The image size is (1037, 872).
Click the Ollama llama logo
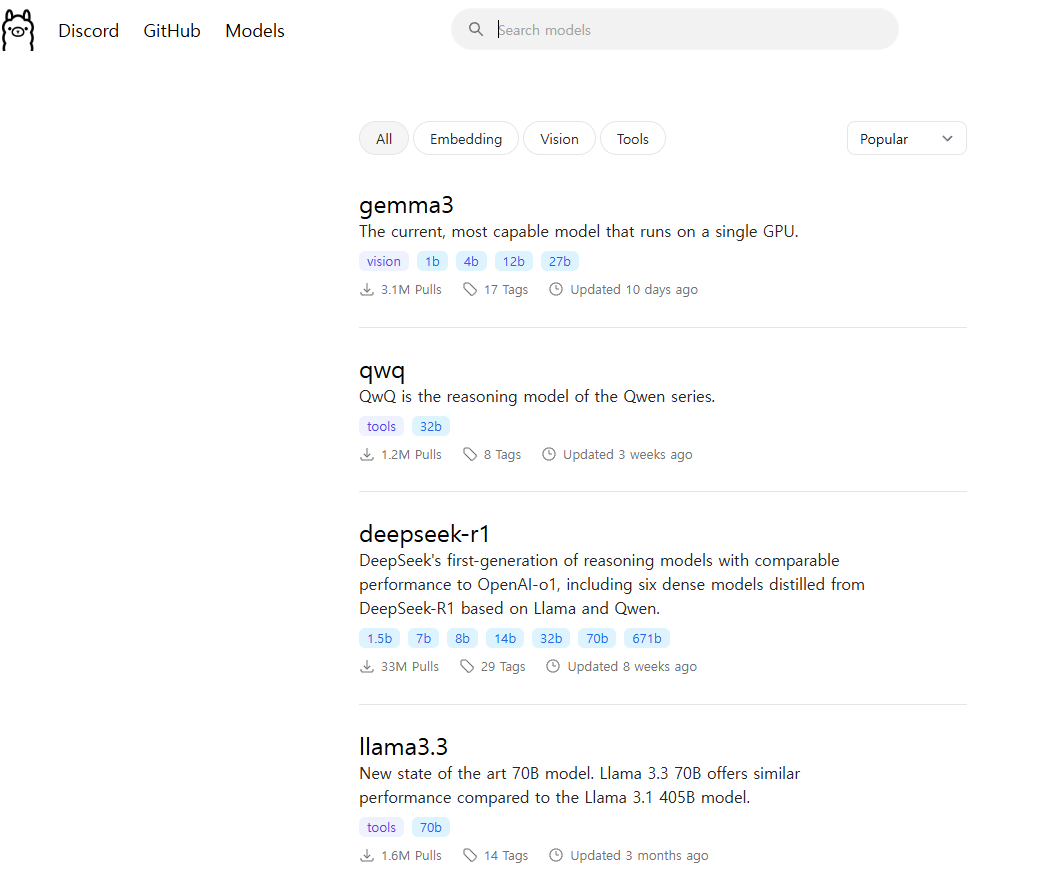coord(18,30)
